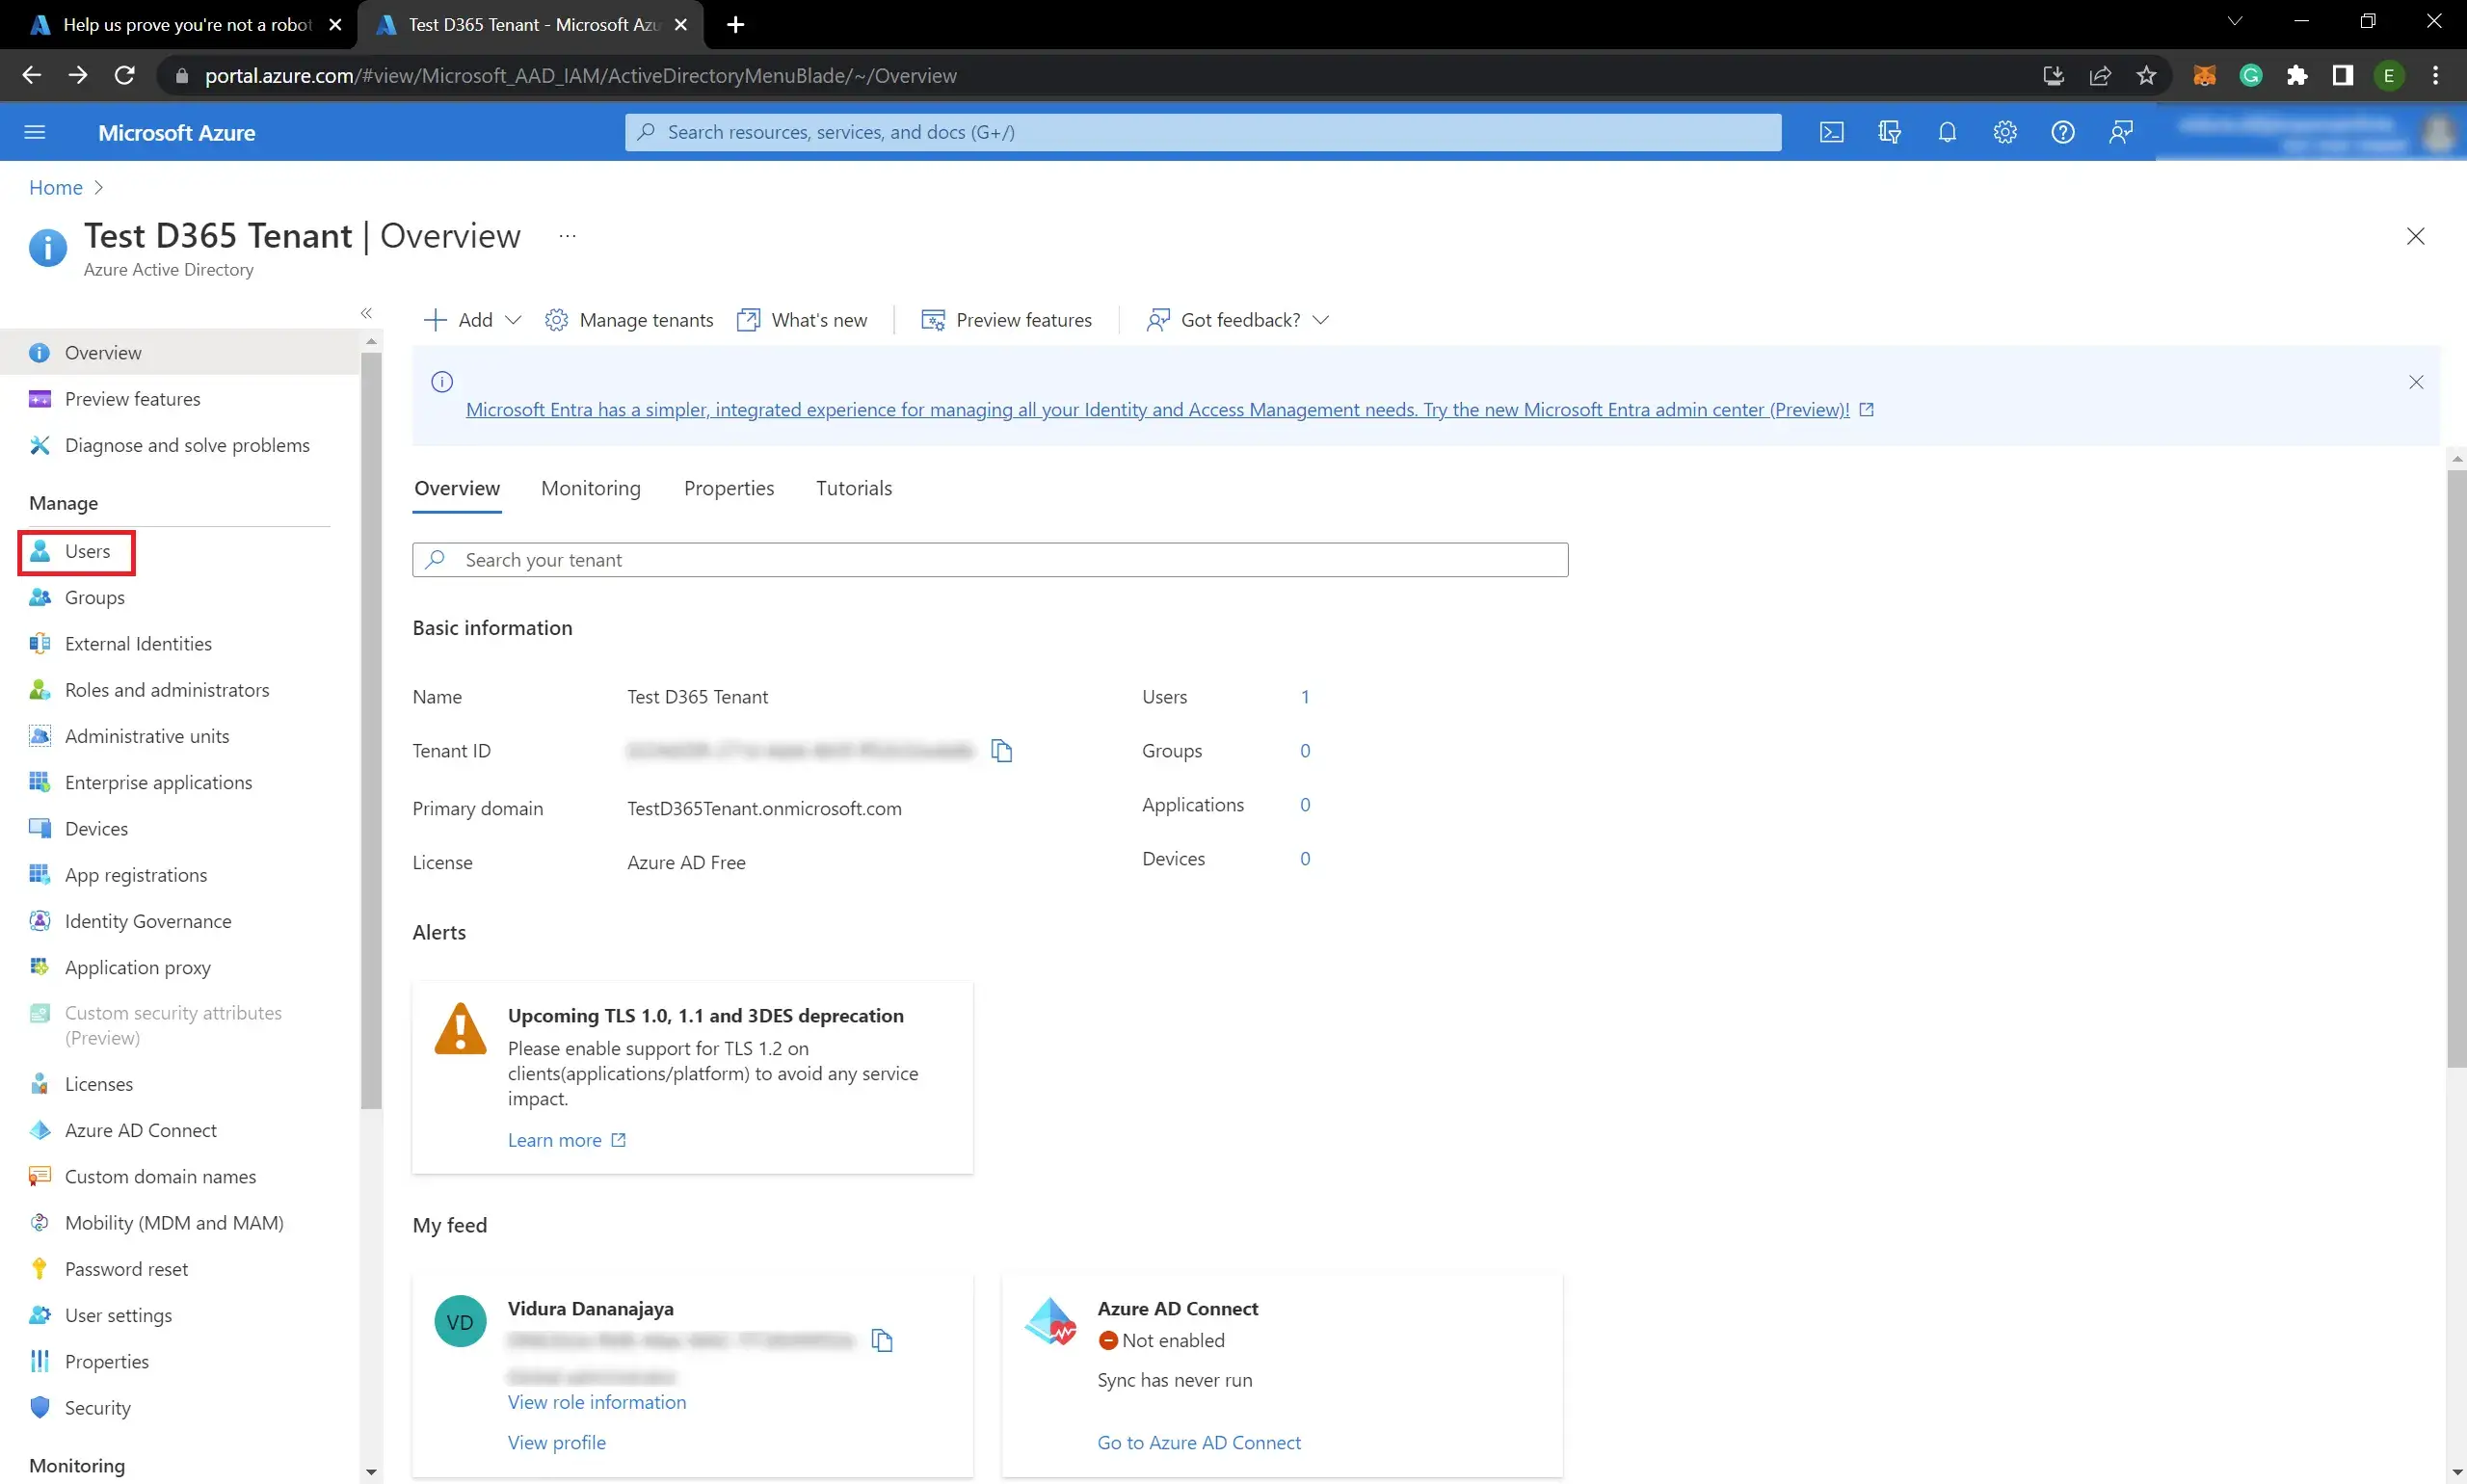
Task: Bookmark this page with the star icon
Action: (2146, 75)
